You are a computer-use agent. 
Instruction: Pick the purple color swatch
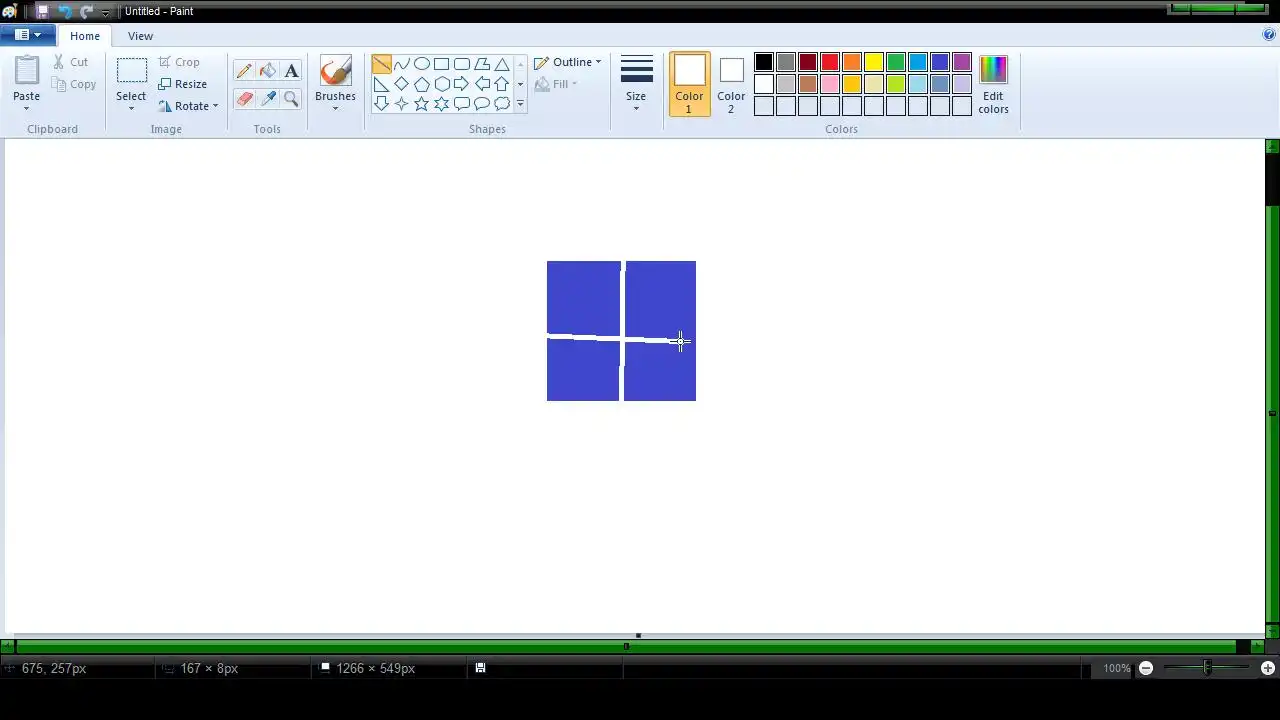coord(962,63)
